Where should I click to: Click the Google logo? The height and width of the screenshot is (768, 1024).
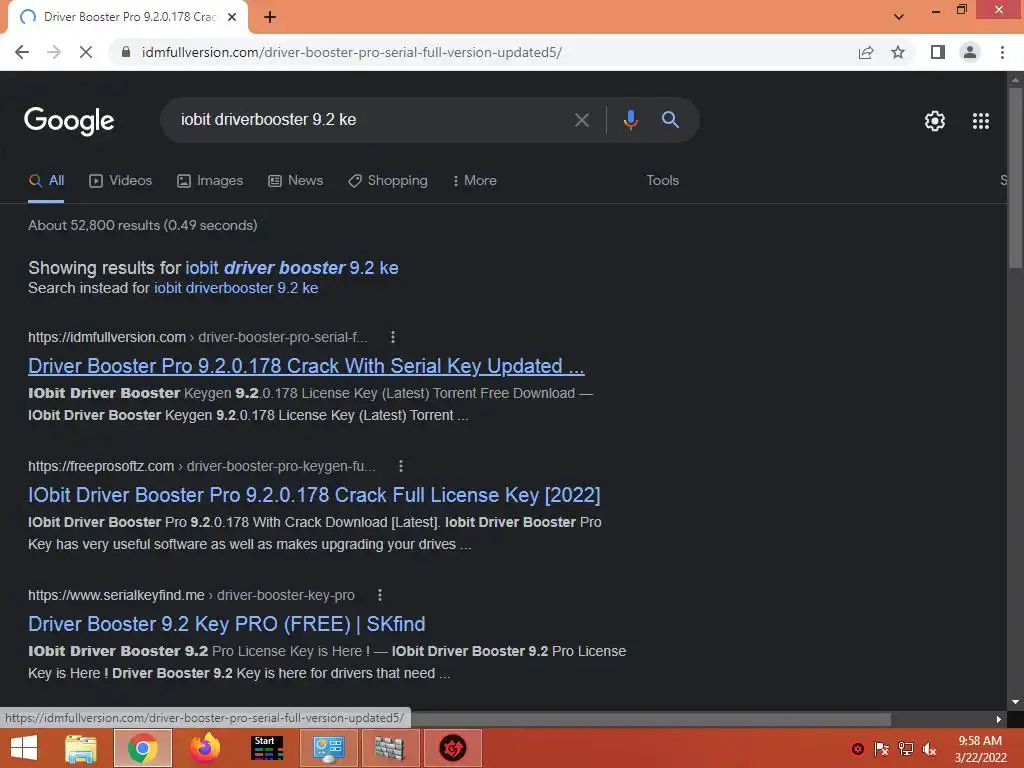pyautogui.click(x=69, y=121)
